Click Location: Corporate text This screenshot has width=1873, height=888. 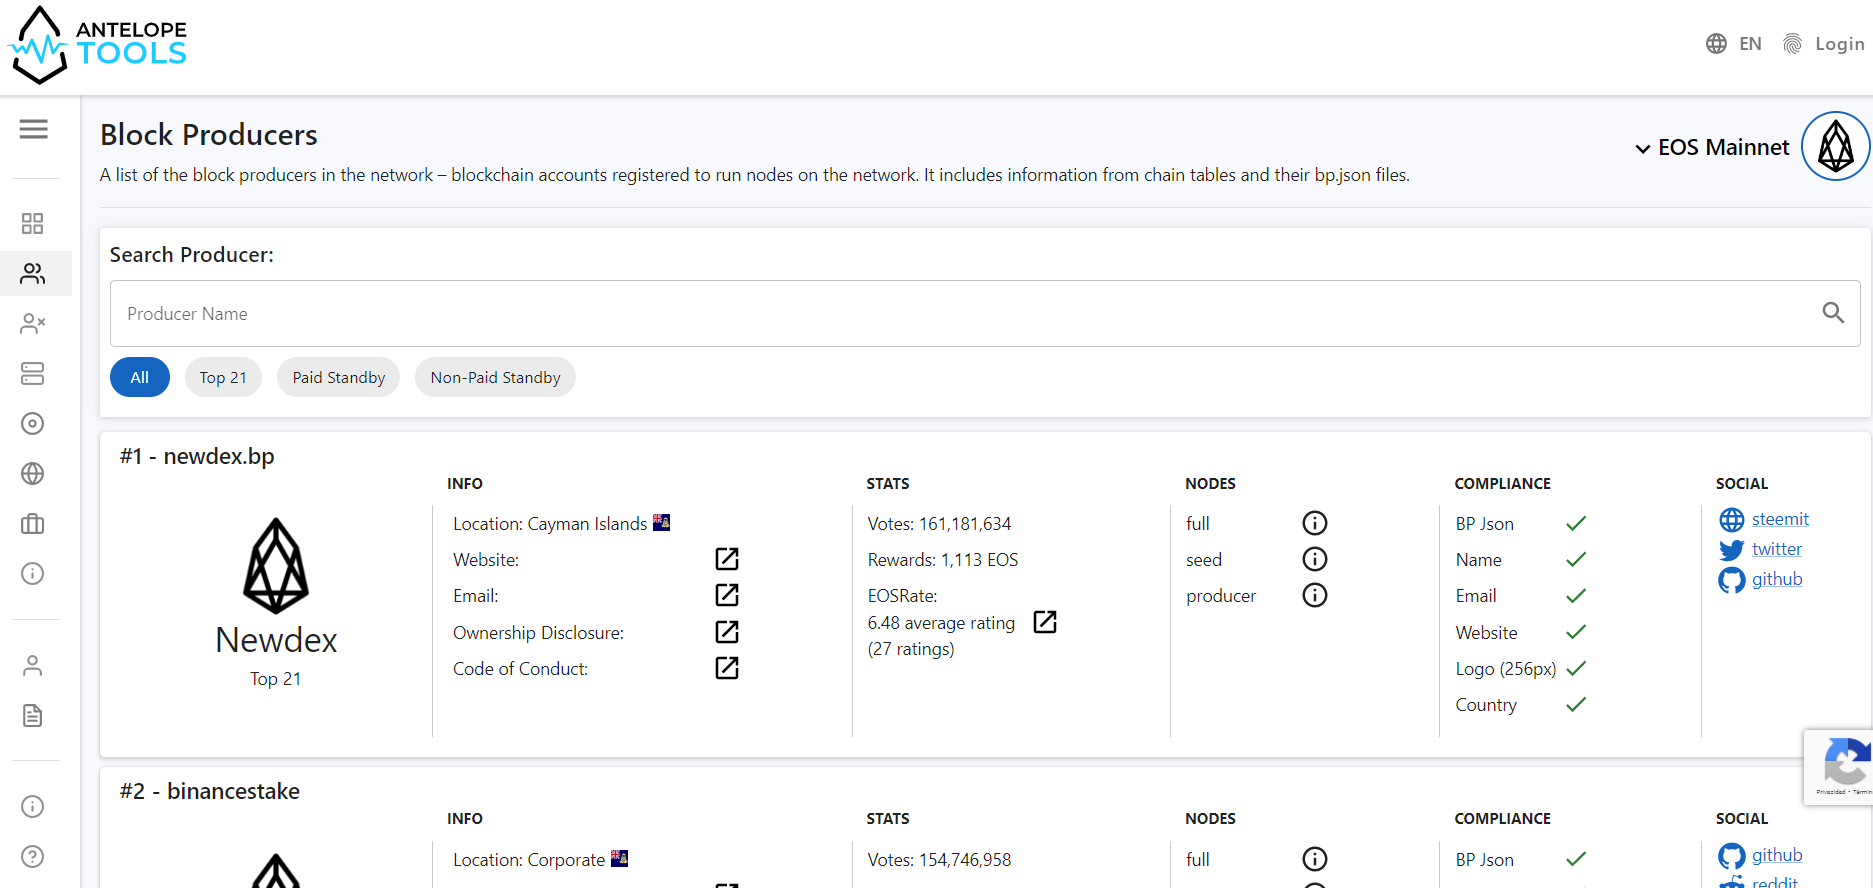(x=529, y=859)
